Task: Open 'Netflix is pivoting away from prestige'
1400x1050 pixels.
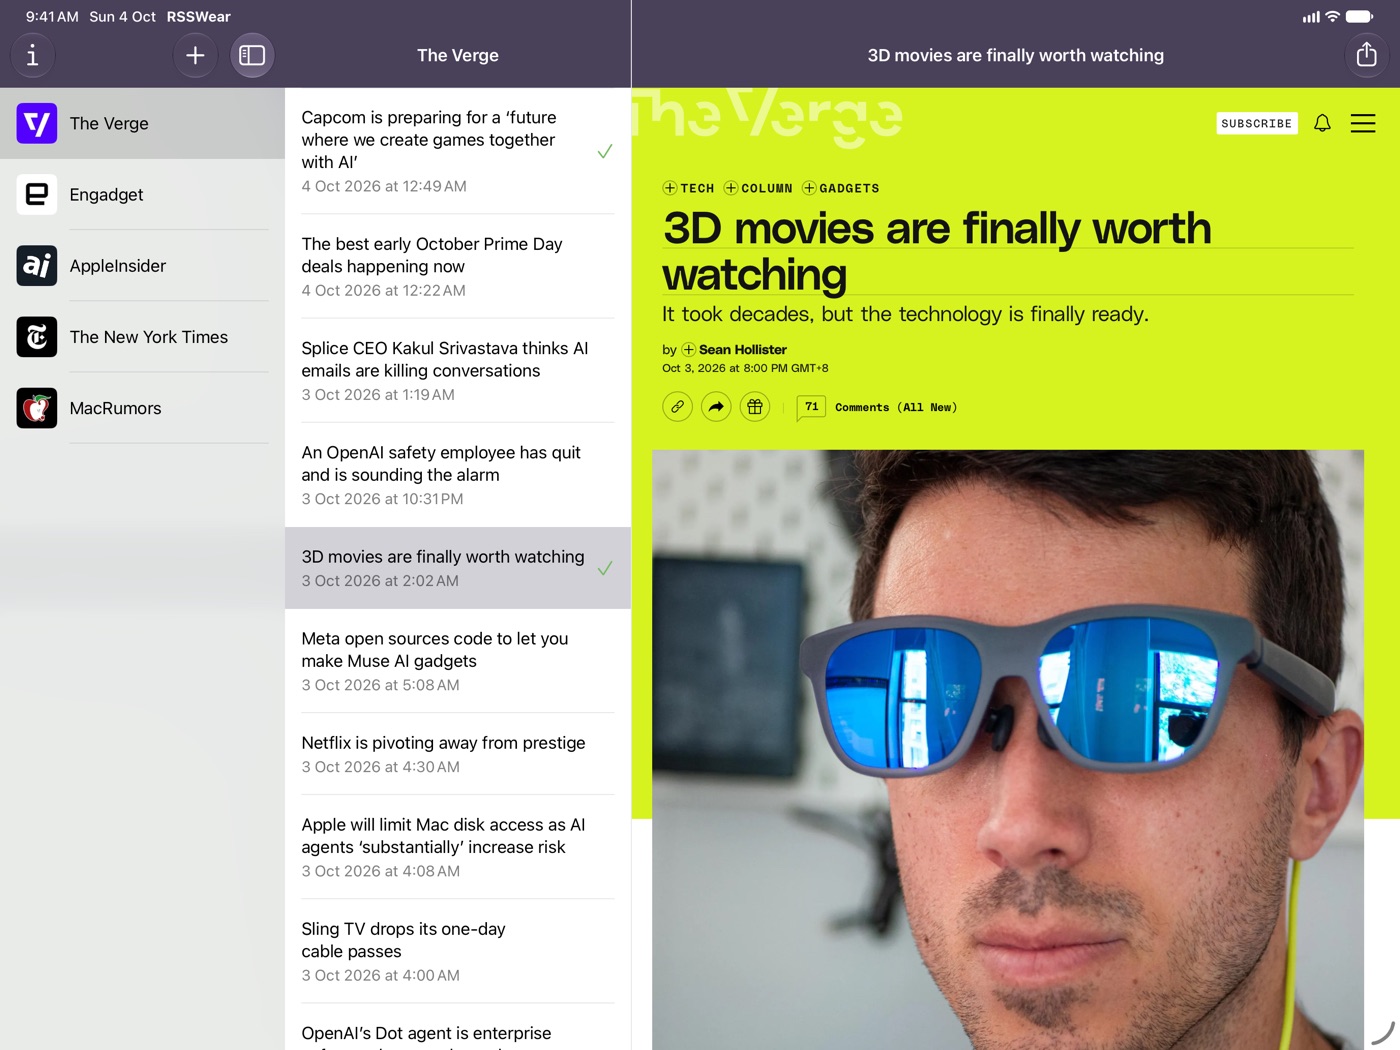Action: [458, 754]
